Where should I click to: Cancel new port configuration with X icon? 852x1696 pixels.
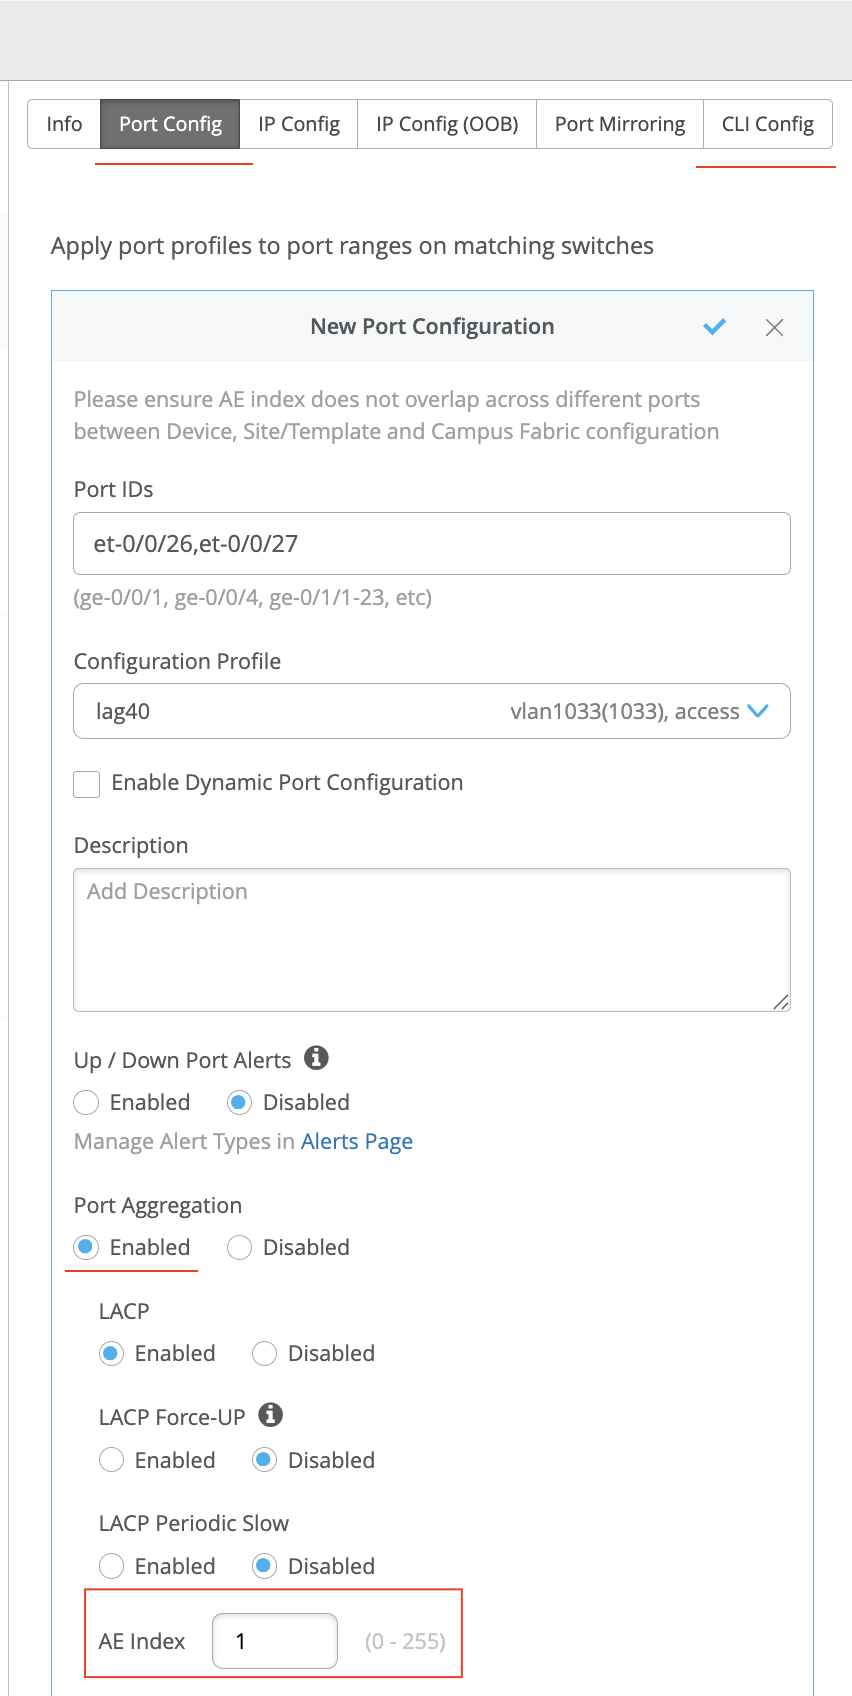click(x=774, y=328)
